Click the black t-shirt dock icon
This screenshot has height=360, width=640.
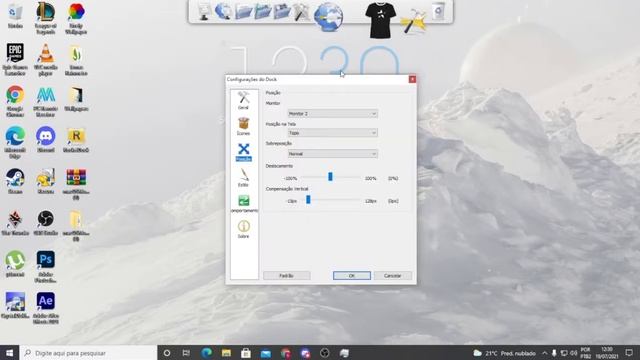380,20
